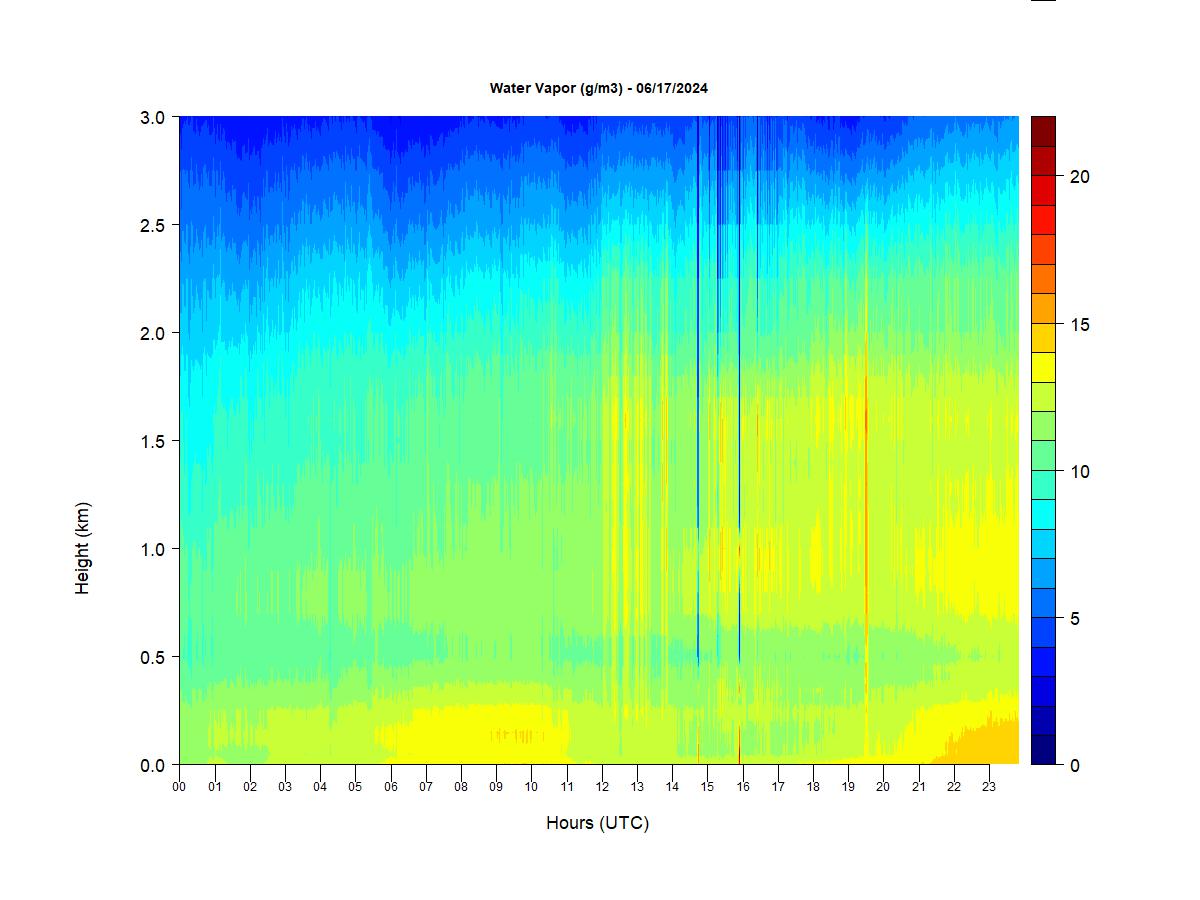Pick the dark red top colorbar segment
This screenshot has width=1200, height=900.
(1043, 131)
